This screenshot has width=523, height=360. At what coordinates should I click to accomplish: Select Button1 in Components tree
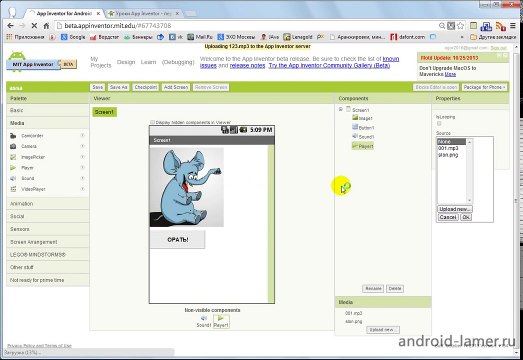[x=363, y=127]
